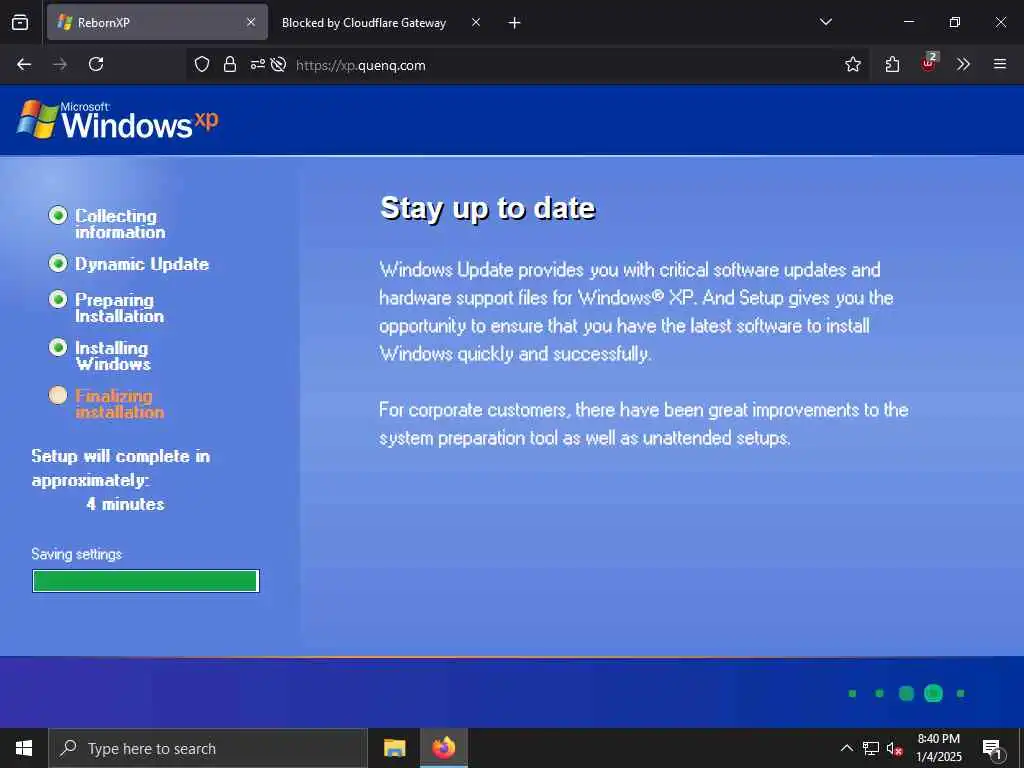Screen dimensions: 1024x768
Task: Open the Extensions puzzle icon
Action: point(892,64)
